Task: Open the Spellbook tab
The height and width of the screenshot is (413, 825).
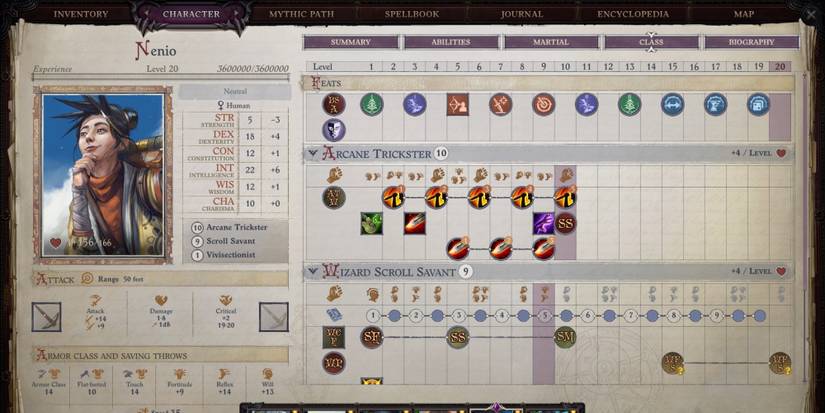Action: click(x=411, y=14)
